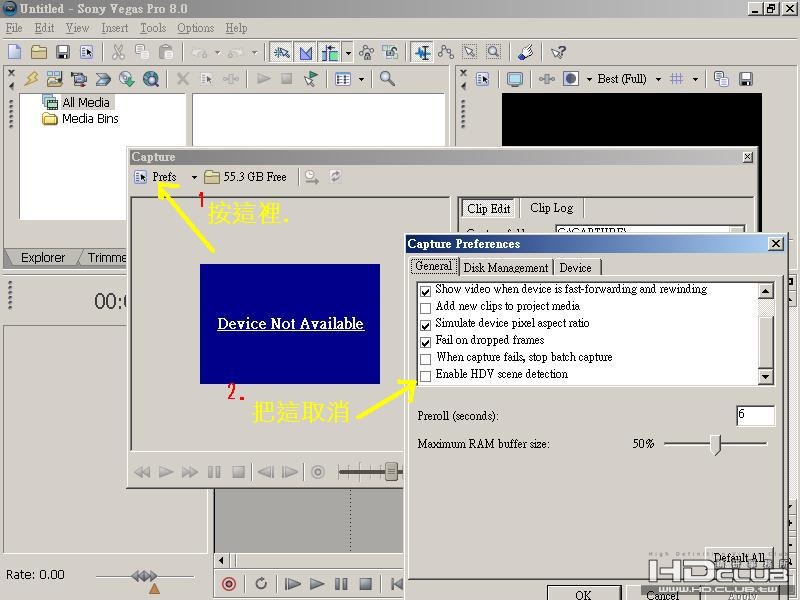Click Loop Playback icon in timeline transport

[x=261, y=584]
